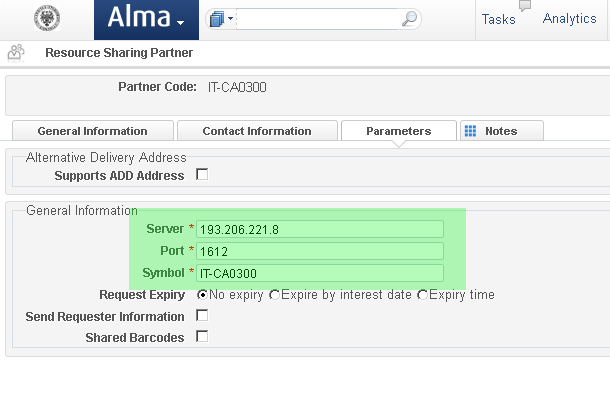Viewport: 610px width, 405px height.
Task: Tick Send Requester Information checkbox
Action: [202, 315]
